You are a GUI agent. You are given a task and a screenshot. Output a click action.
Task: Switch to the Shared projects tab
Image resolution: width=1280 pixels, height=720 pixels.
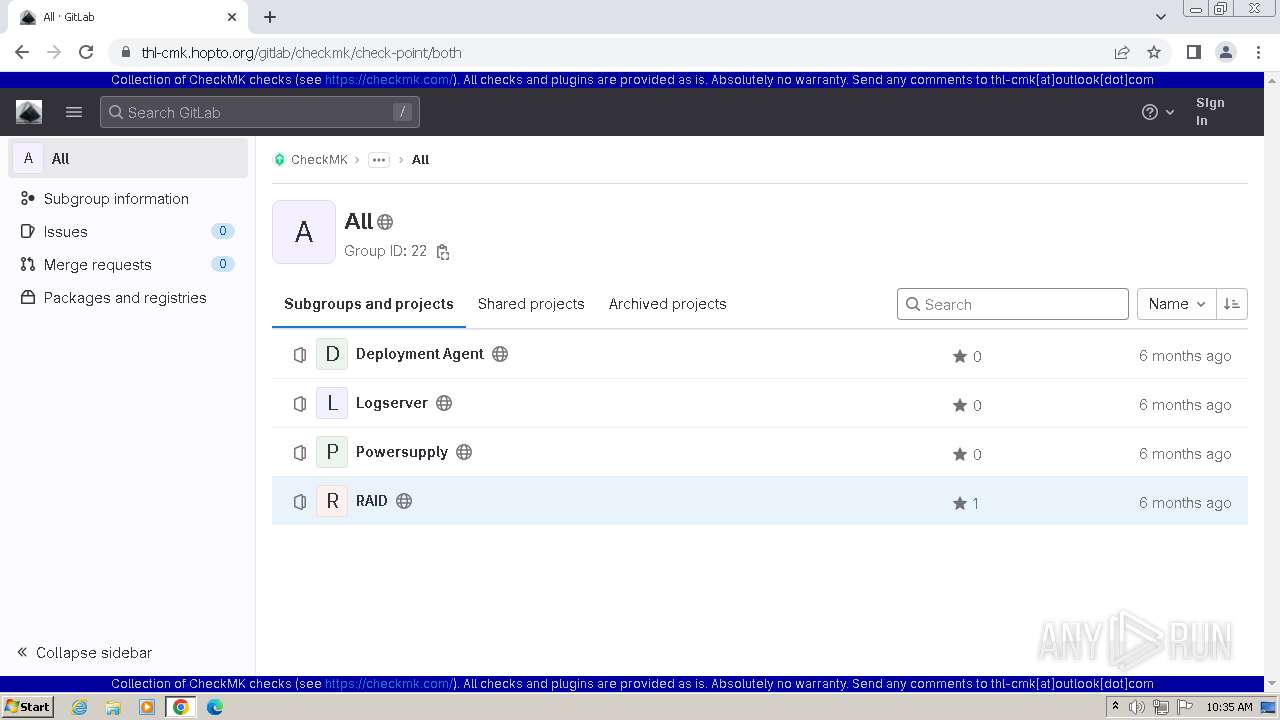click(x=531, y=304)
